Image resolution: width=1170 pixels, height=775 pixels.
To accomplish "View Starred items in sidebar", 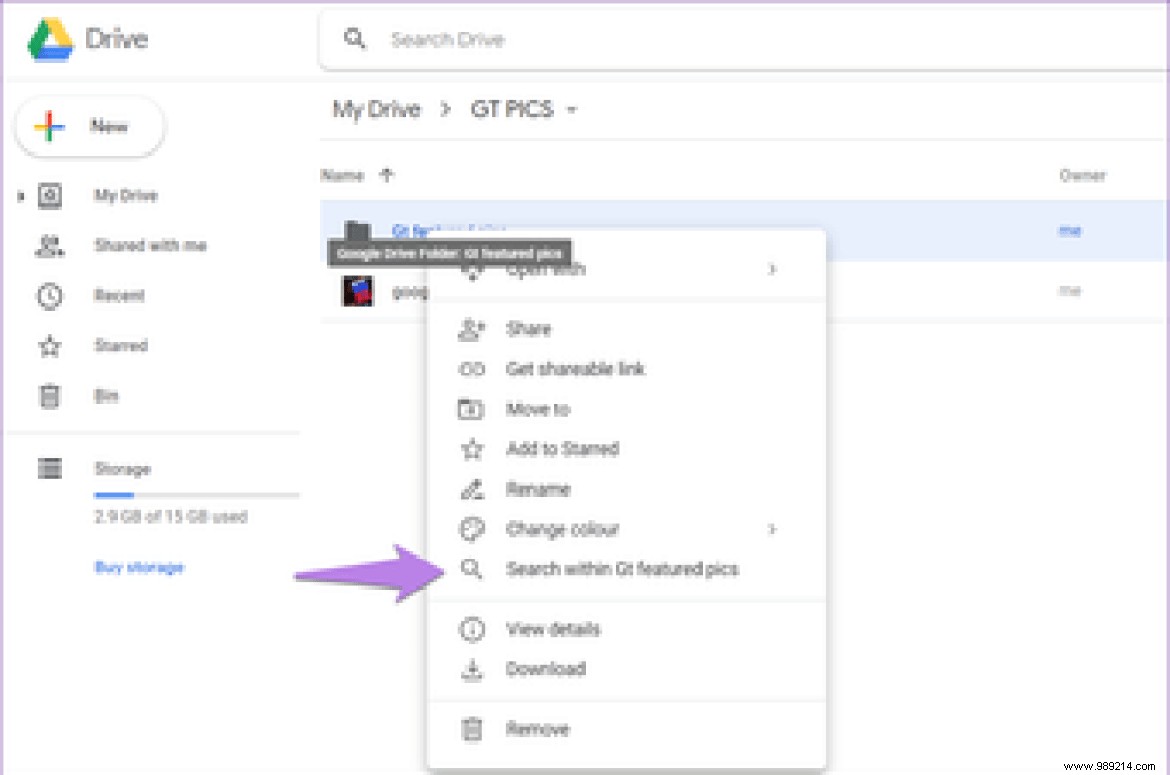I will [121, 345].
